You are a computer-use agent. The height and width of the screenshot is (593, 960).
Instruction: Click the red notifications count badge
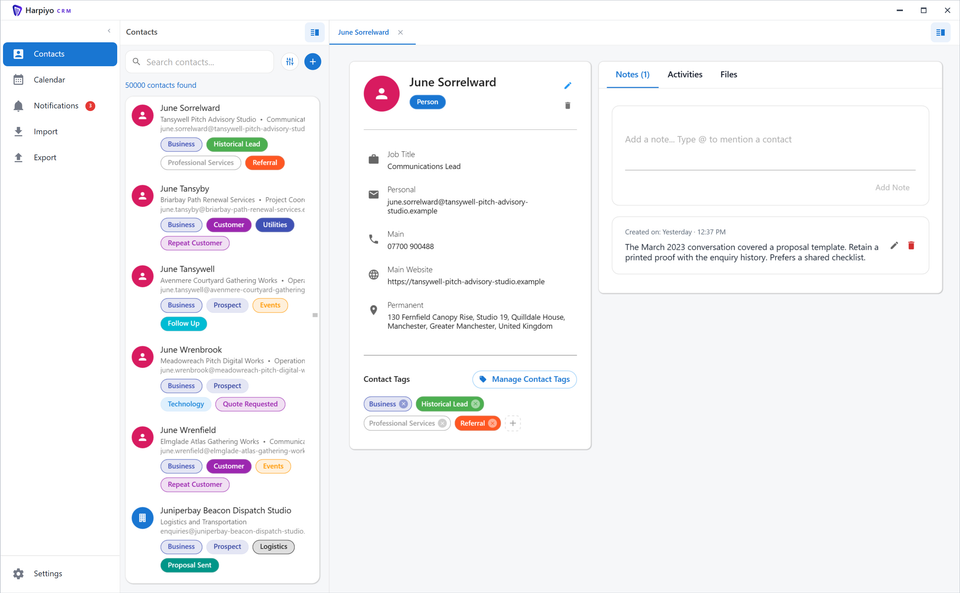pos(90,106)
